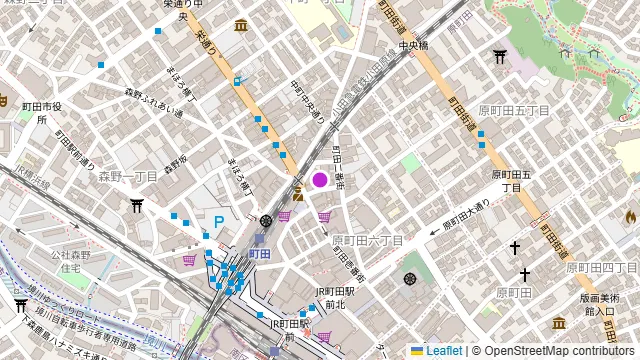Click the purple circle marker on the map

click(320, 180)
